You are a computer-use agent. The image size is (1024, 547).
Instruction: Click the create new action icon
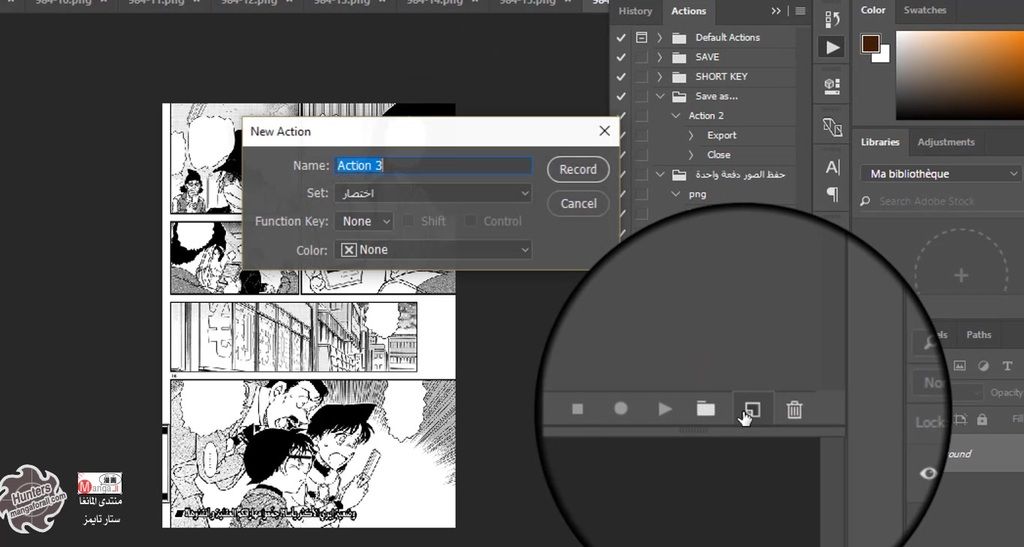coord(752,409)
